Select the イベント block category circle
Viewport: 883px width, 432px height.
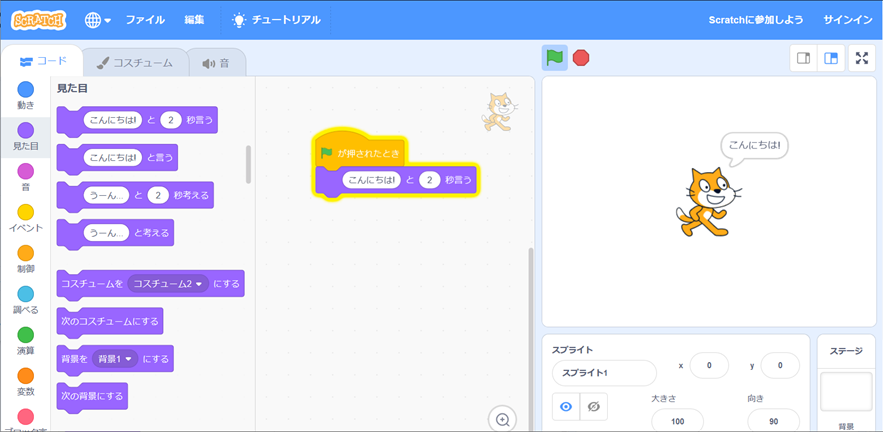(25, 212)
